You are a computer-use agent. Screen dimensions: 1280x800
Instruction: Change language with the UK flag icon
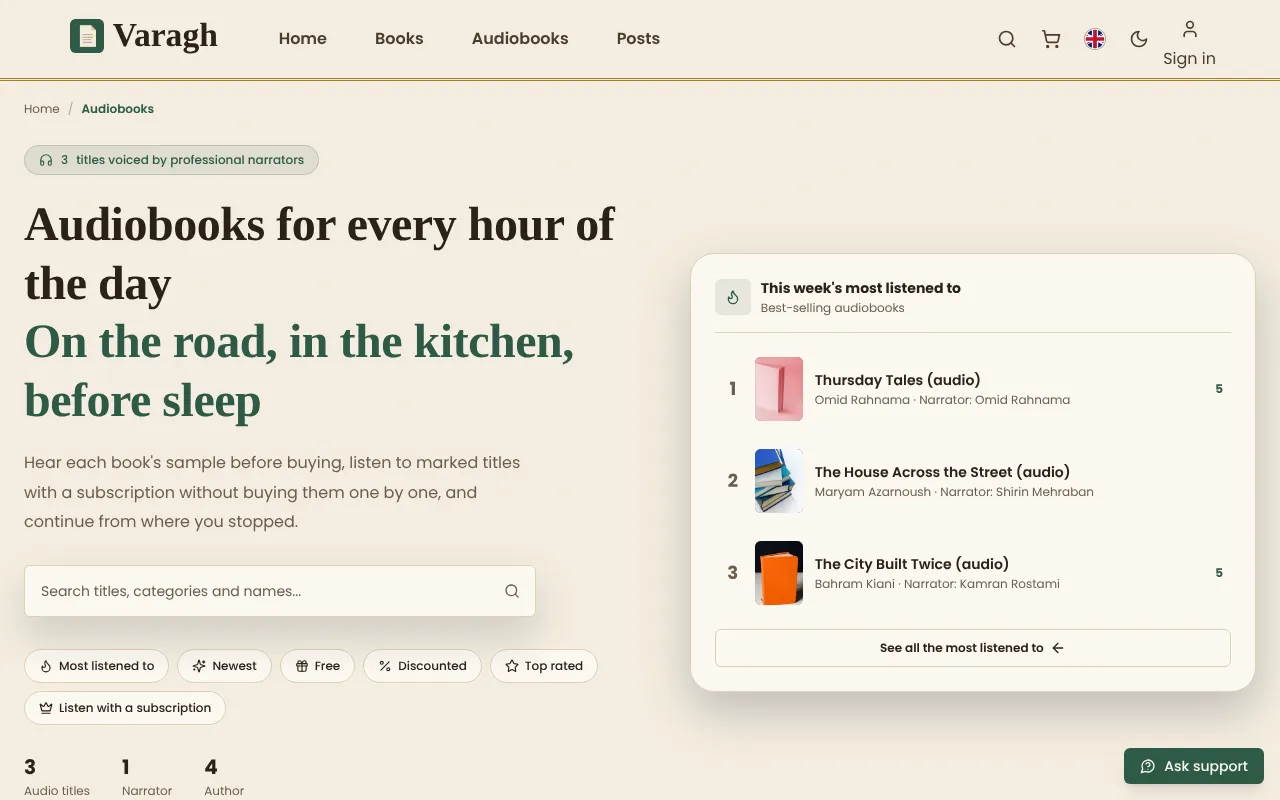1095,39
